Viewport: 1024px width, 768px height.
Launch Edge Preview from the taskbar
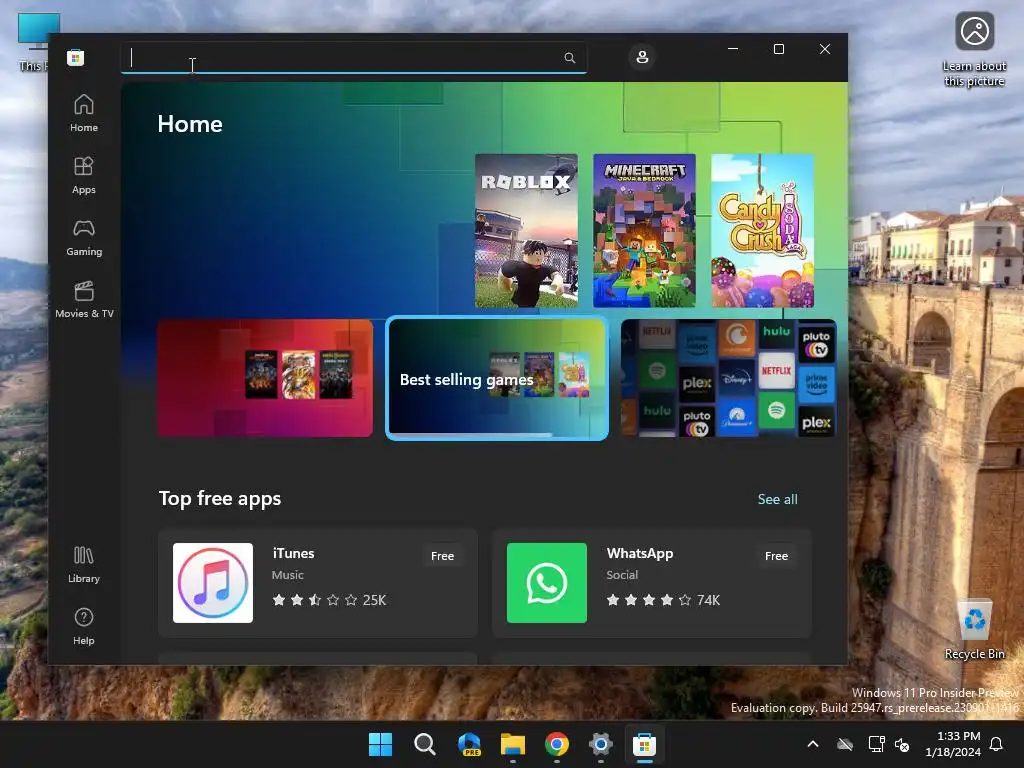(x=469, y=744)
